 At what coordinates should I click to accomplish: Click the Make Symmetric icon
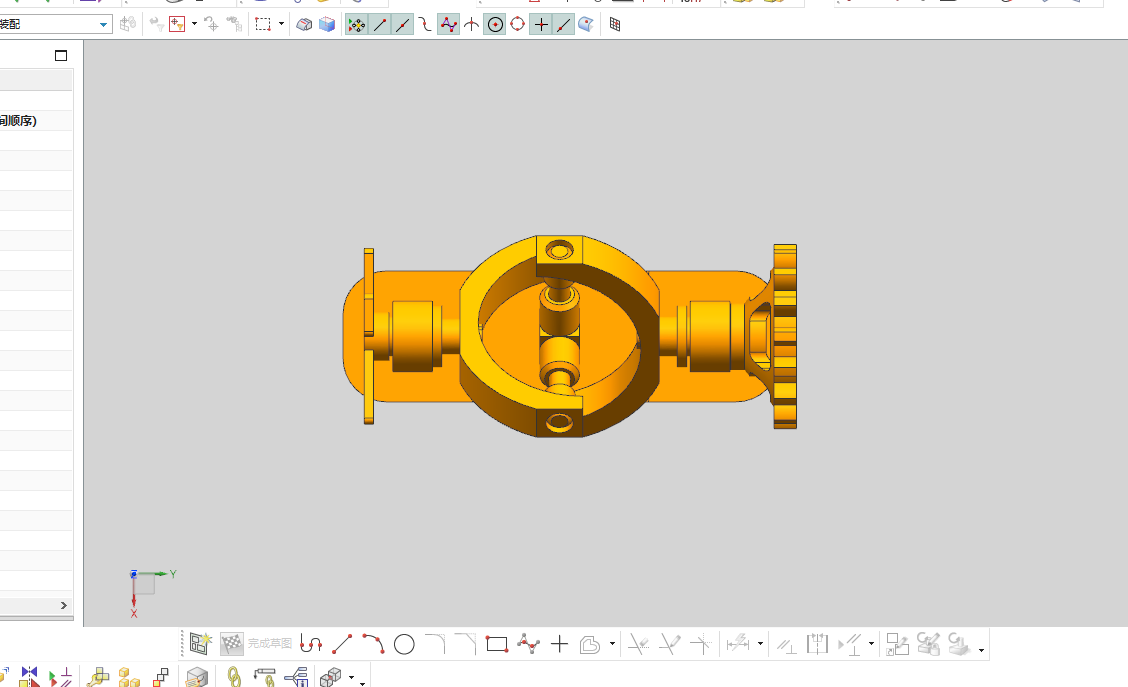[x=818, y=644]
